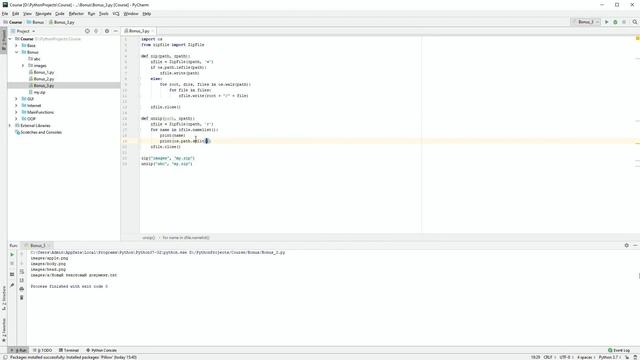Click the lock icon in status bar

[x=627, y=357]
